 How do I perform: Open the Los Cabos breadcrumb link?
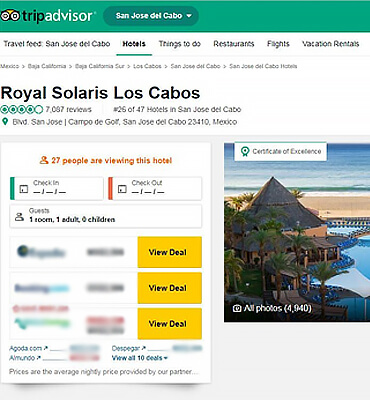coord(147,66)
